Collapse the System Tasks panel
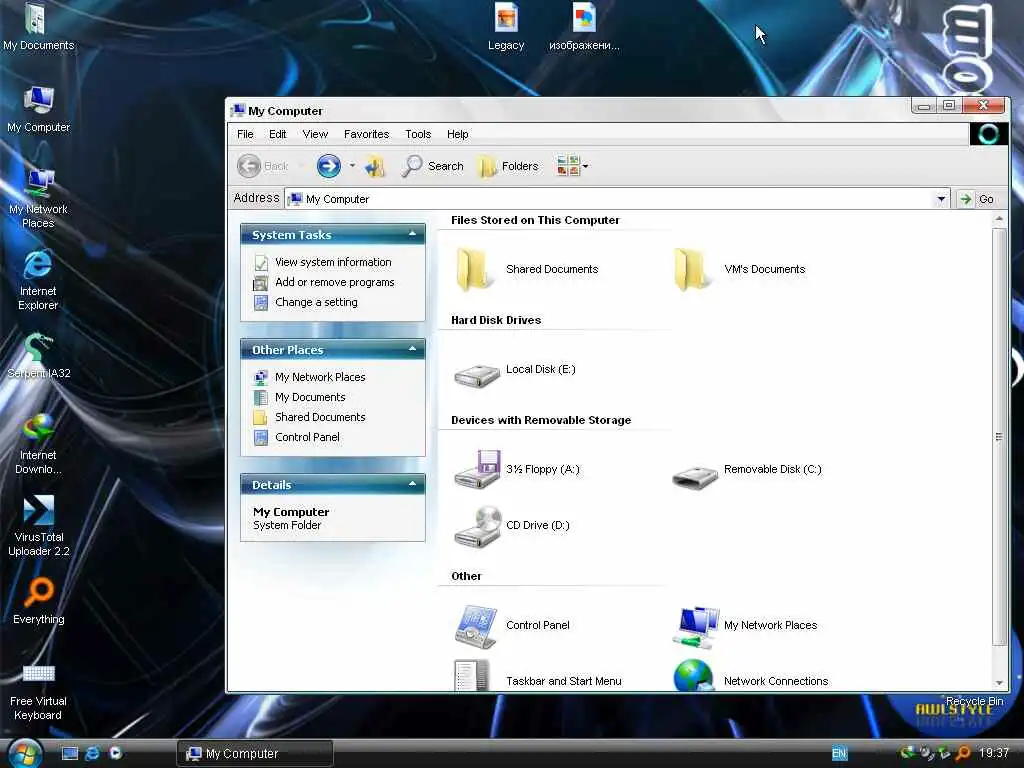1024x768 pixels. (412, 234)
